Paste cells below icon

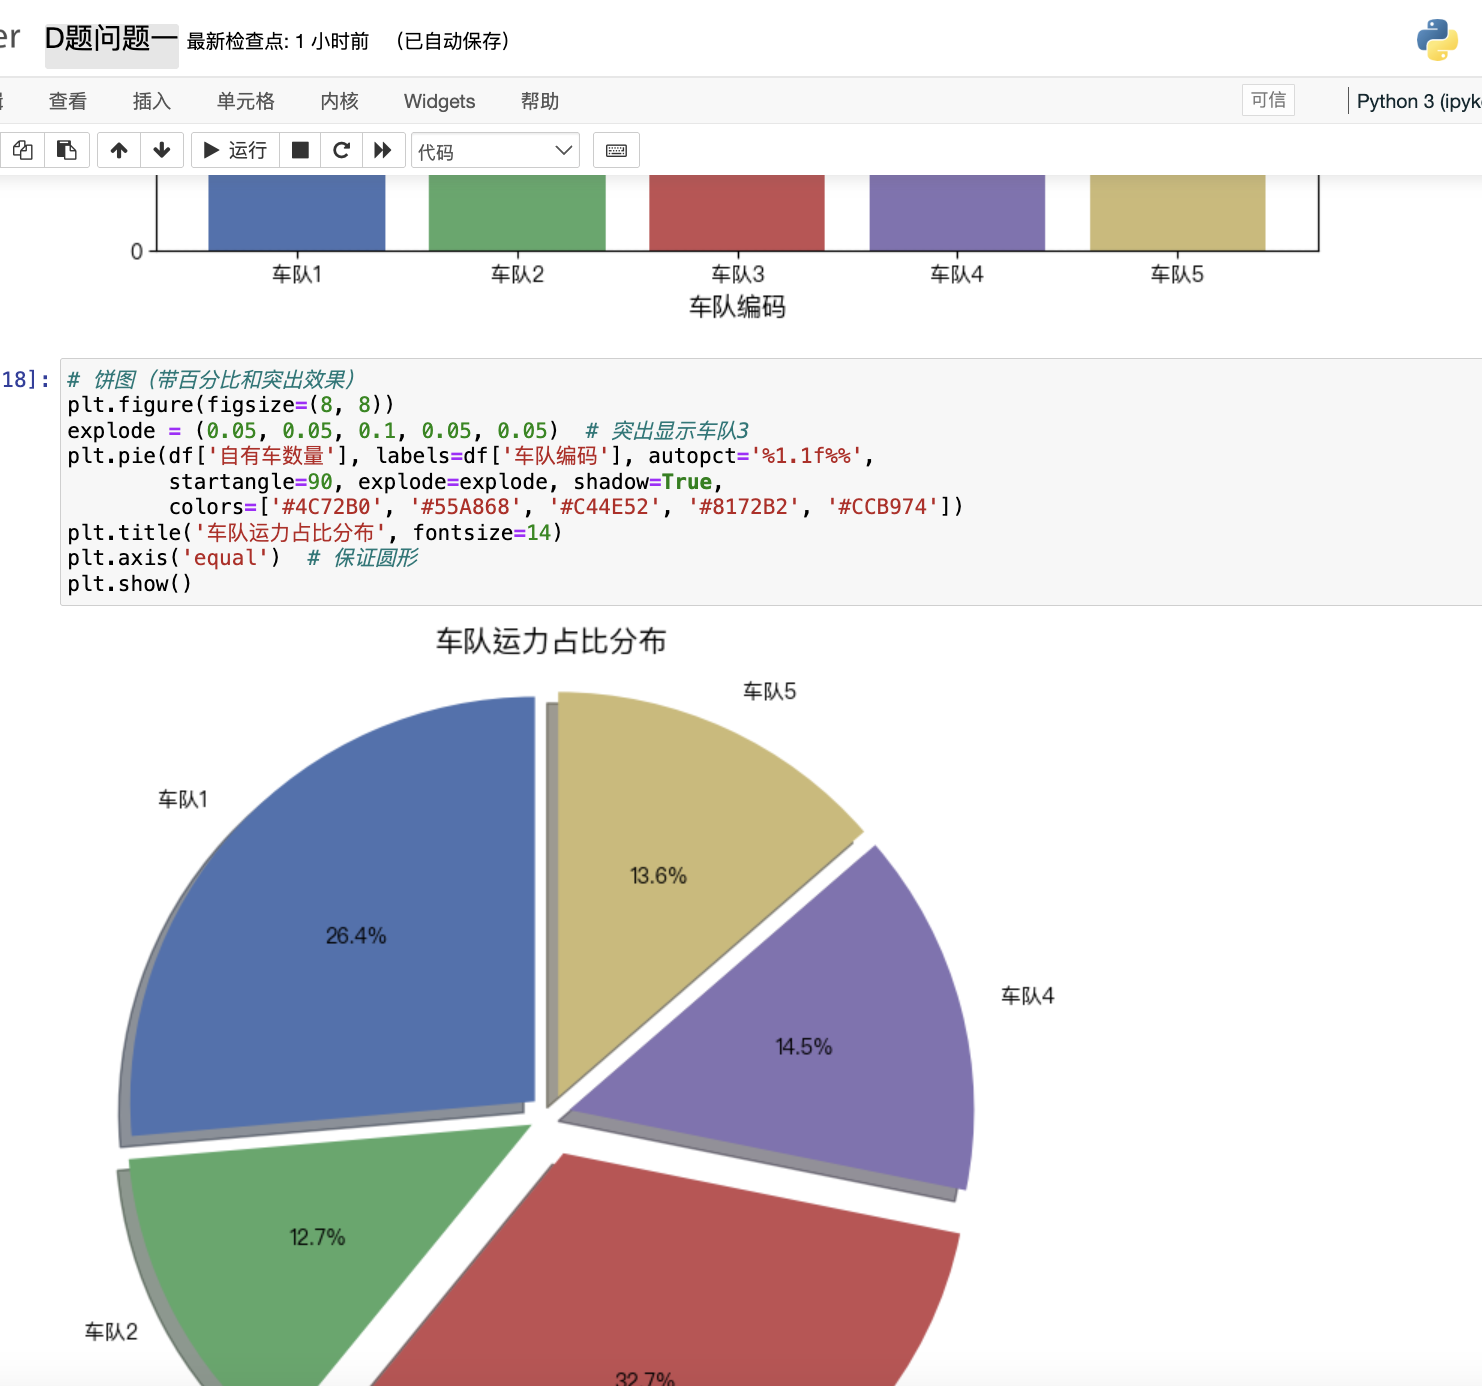coord(67,150)
